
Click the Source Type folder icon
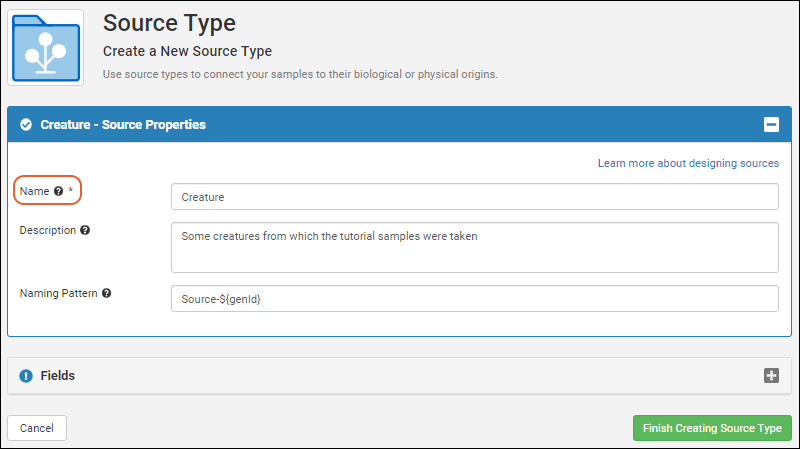[x=46, y=47]
